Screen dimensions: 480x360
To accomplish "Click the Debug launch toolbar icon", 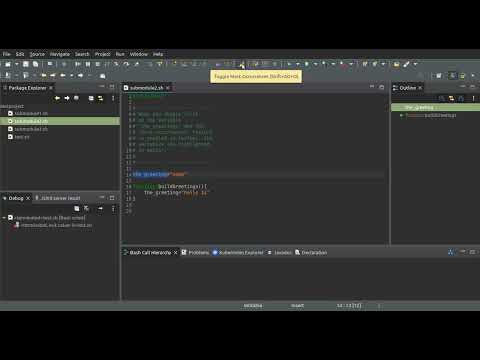I will (289, 64).
